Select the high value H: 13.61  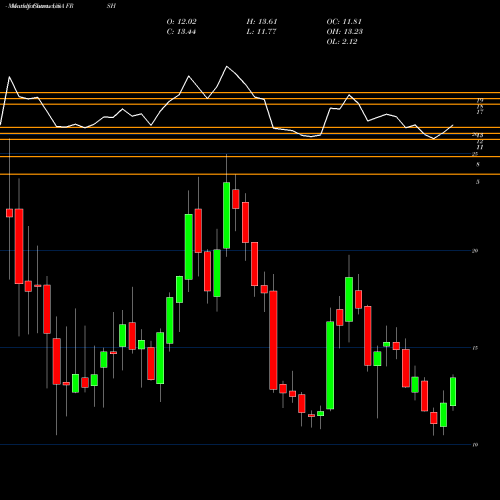pos(262,22)
